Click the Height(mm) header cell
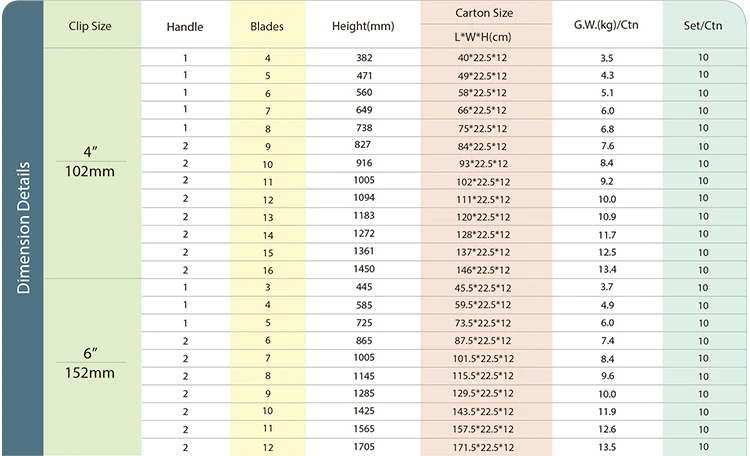This screenshot has width=750, height=456. click(363, 26)
